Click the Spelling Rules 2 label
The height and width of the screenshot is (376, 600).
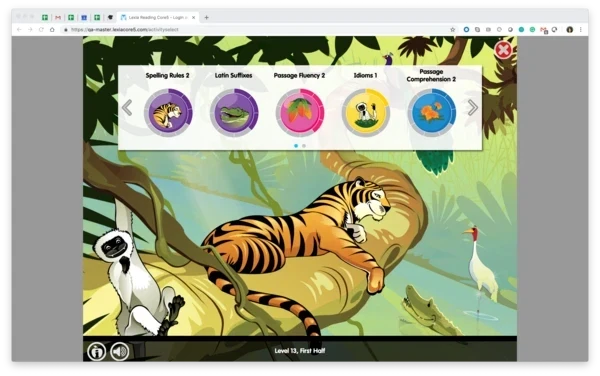click(168, 75)
